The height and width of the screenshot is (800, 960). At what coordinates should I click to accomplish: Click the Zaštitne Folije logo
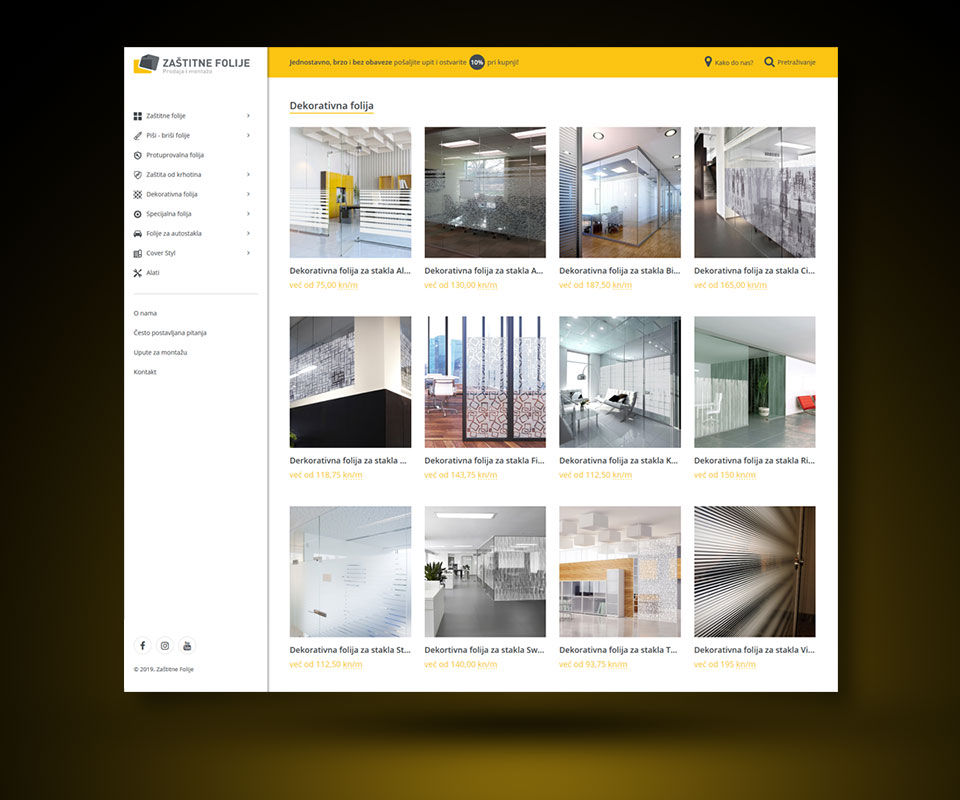tap(192, 64)
